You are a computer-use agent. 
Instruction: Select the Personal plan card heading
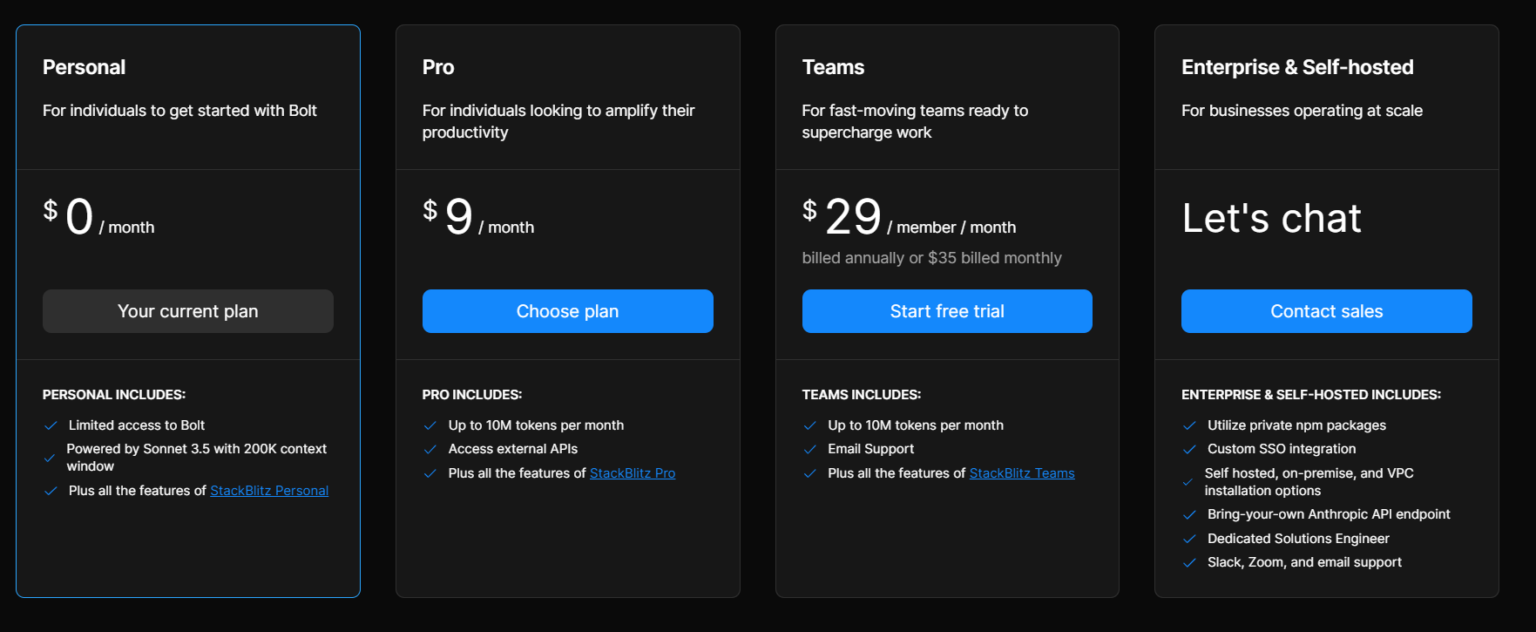pos(84,67)
